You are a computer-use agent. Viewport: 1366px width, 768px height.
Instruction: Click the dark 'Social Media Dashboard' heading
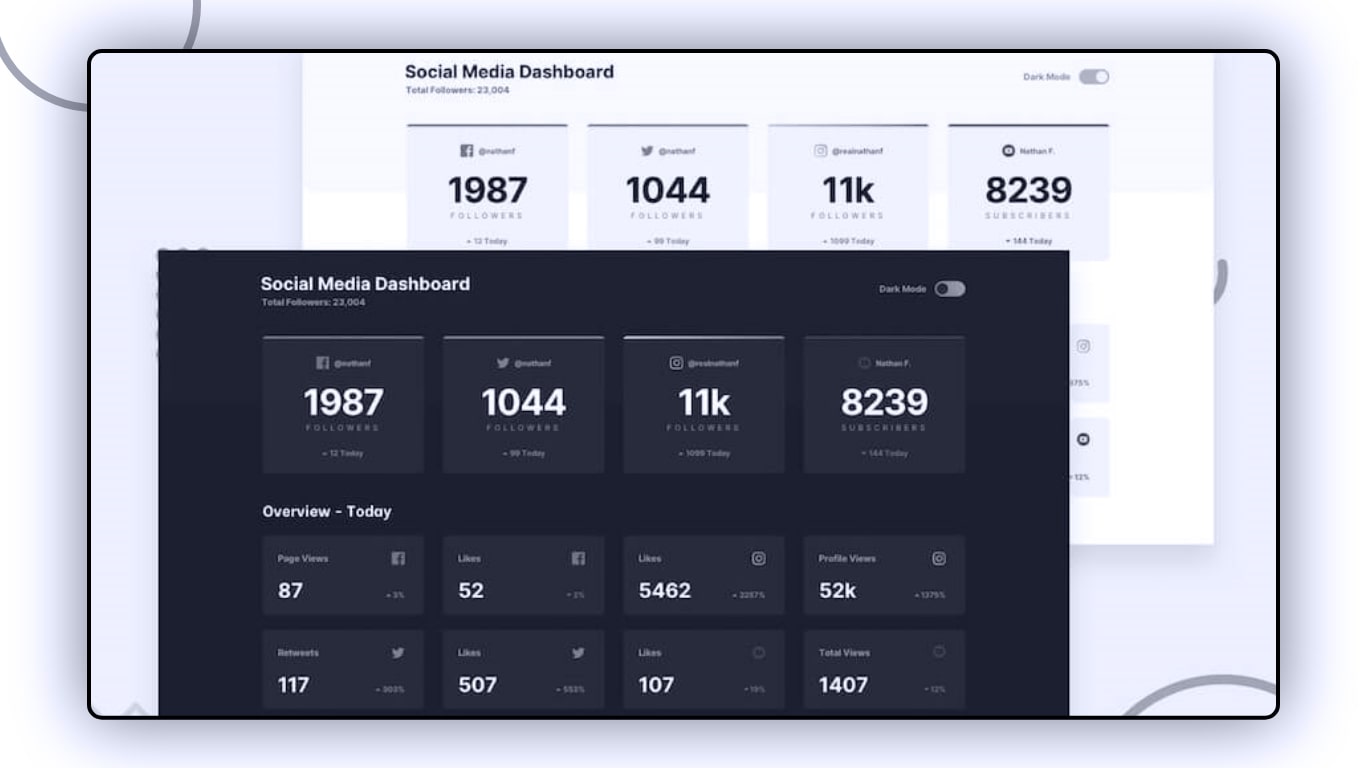point(365,284)
